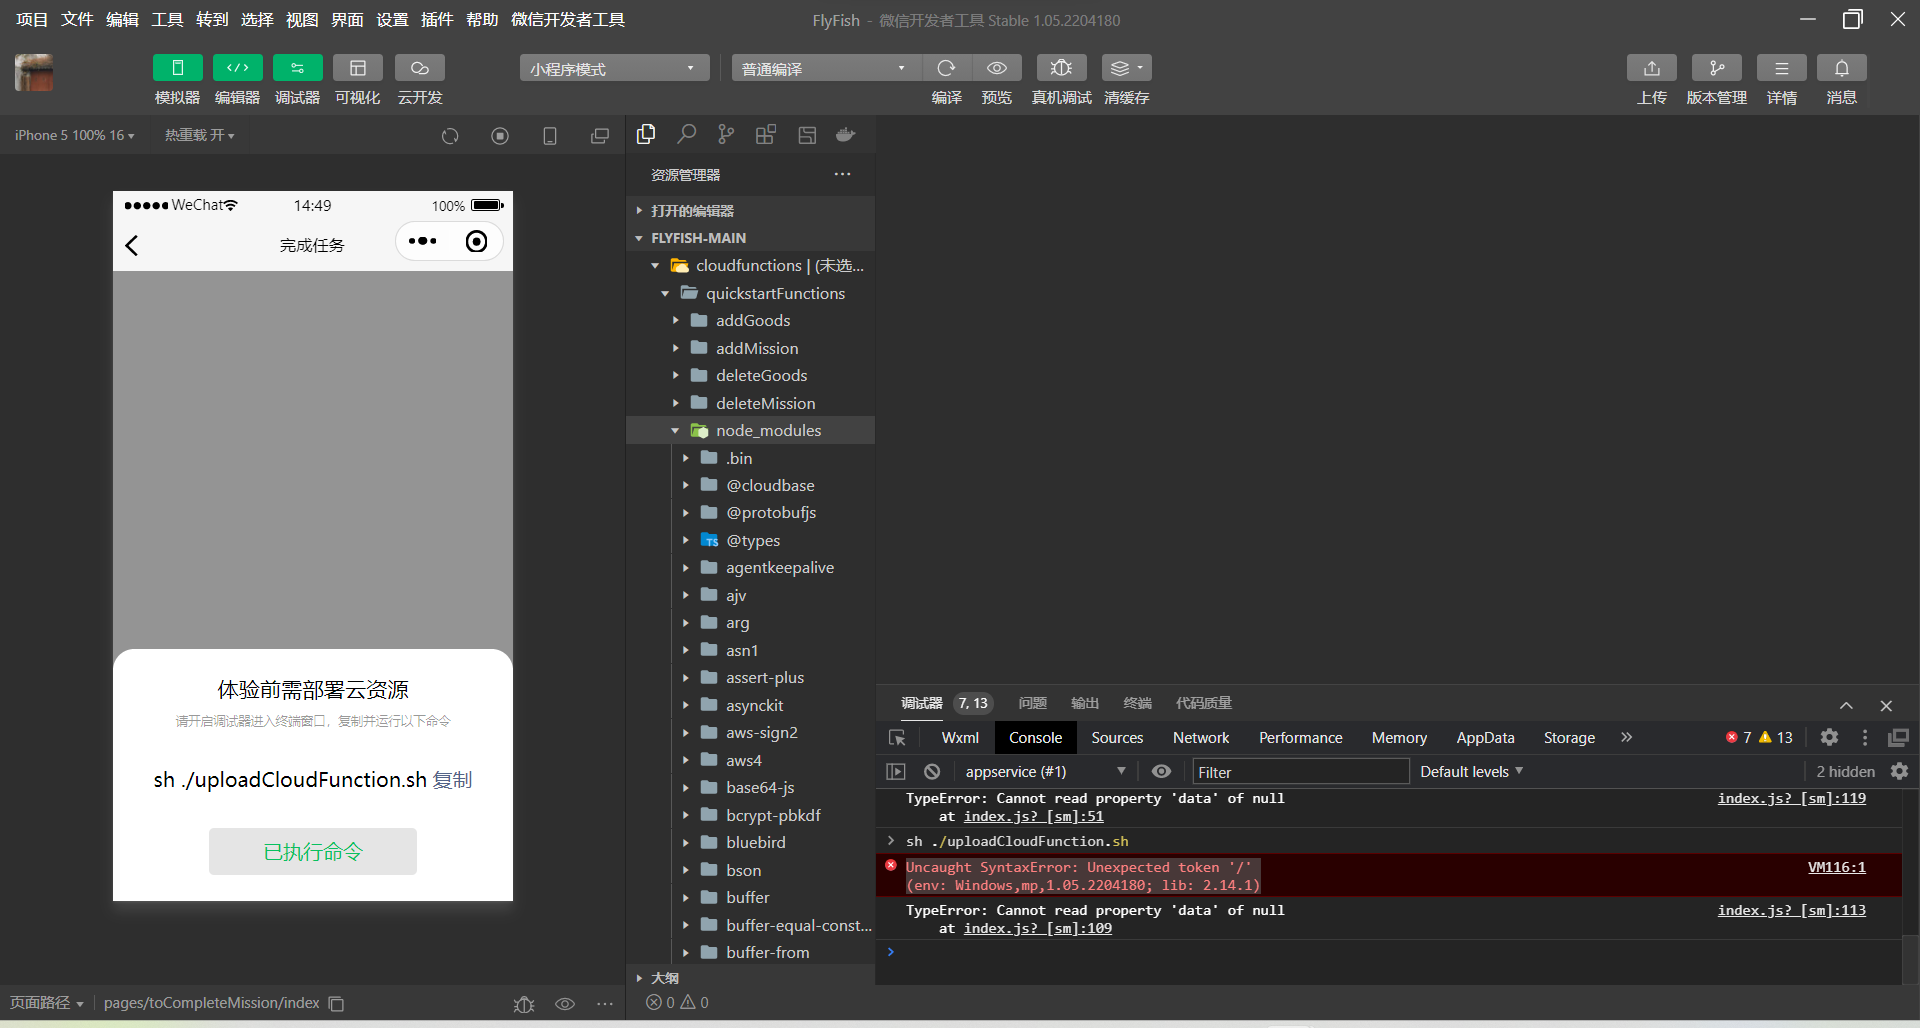Open console settings gear beside hidden count
The height and width of the screenshot is (1028, 1920).
pyautogui.click(x=1899, y=771)
